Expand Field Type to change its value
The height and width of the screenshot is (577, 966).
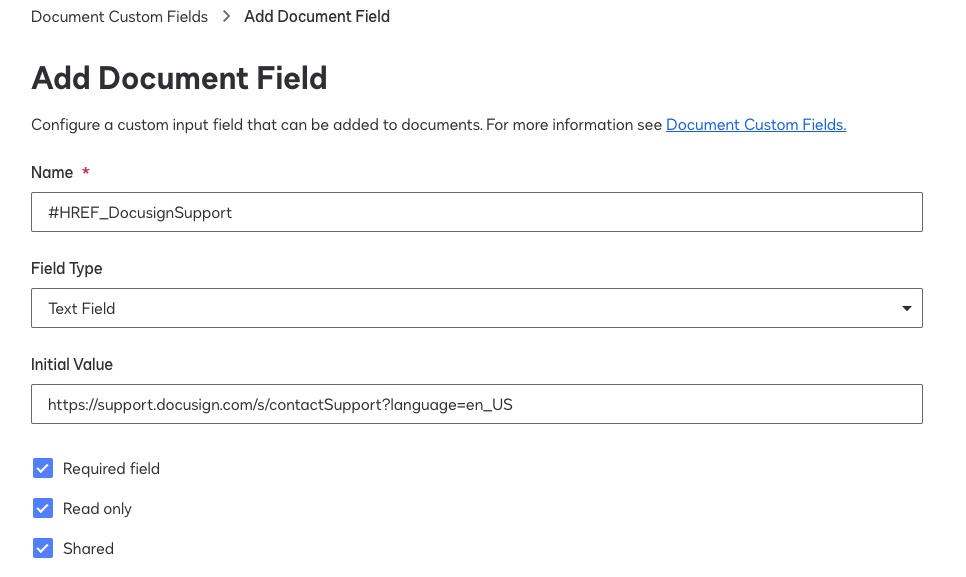coord(477,308)
